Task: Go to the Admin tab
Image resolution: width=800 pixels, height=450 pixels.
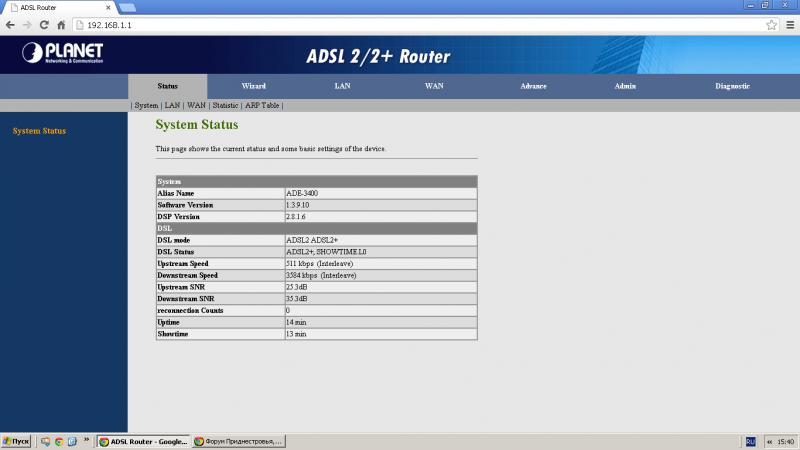Action: click(625, 86)
